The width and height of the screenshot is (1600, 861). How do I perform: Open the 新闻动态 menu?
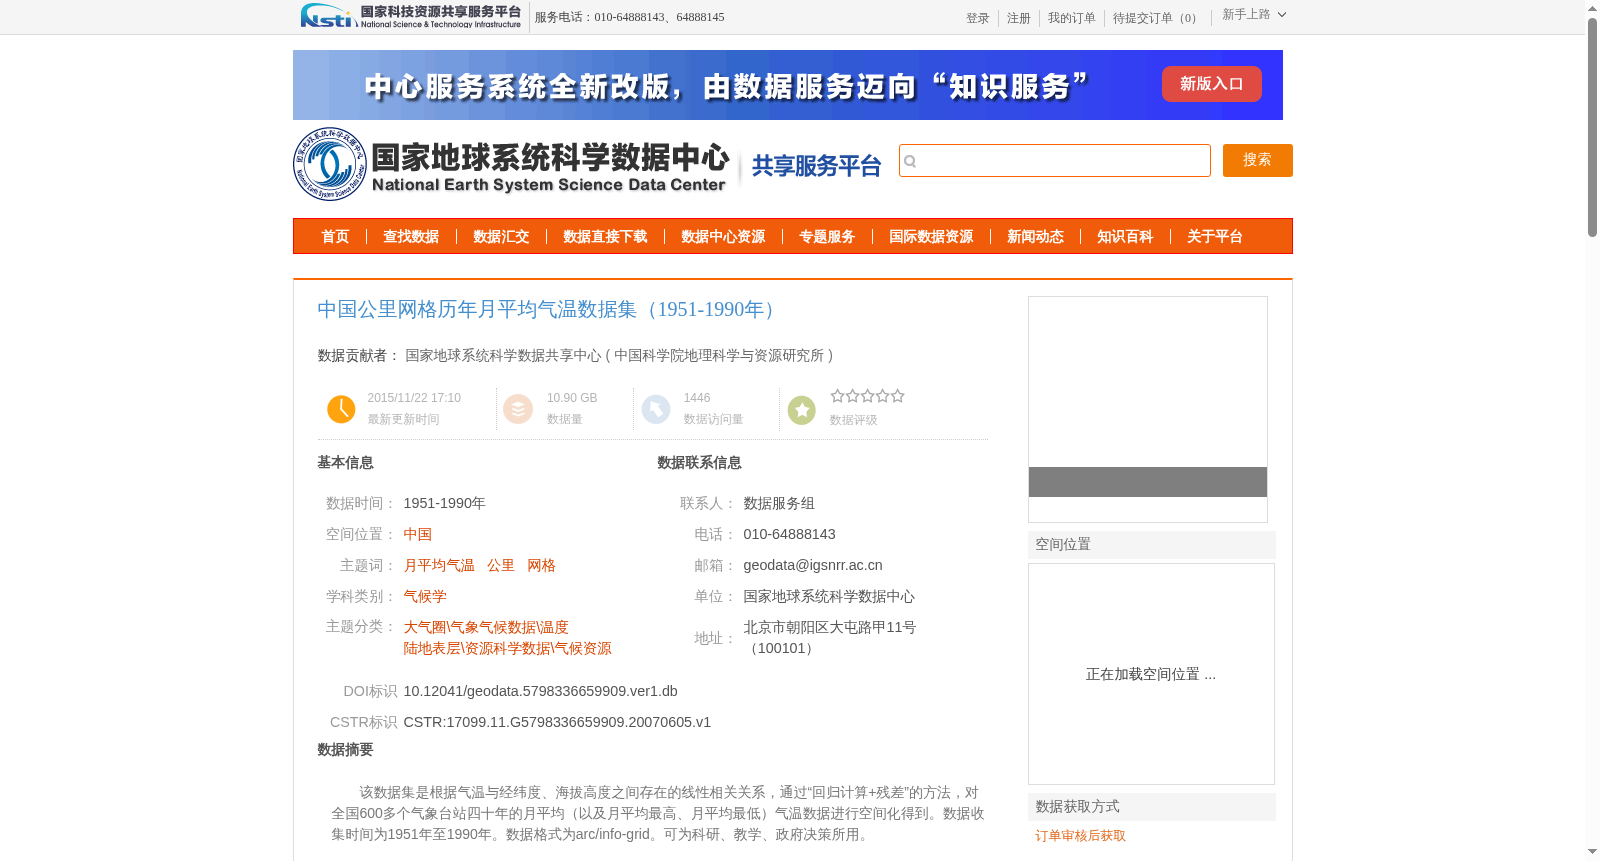pos(1035,237)
